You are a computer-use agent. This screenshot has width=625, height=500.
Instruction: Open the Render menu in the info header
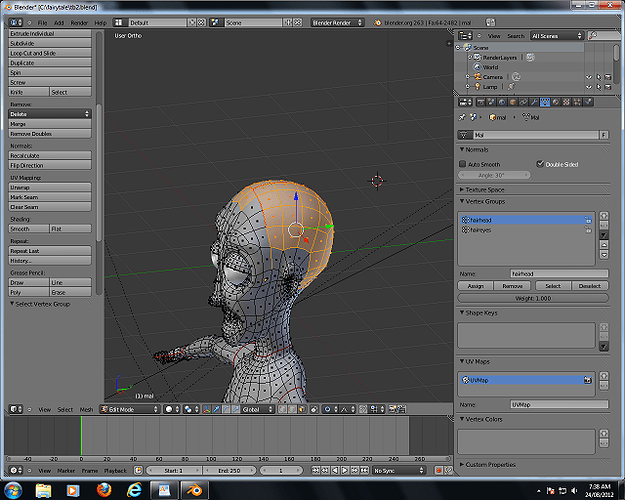point(79,23)
